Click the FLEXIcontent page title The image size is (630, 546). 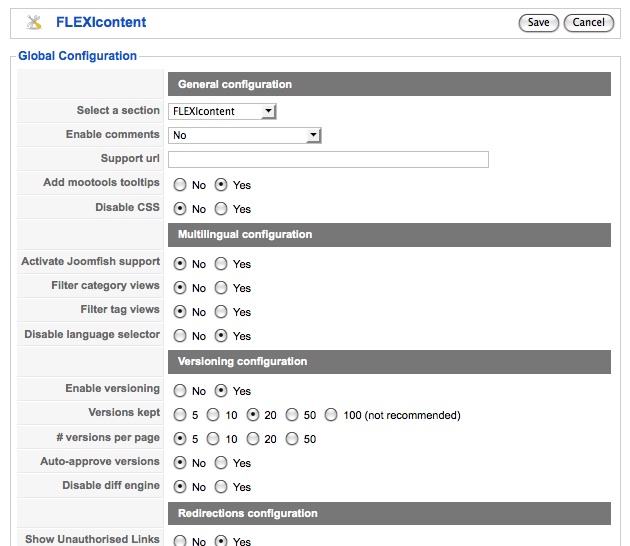[x=101, y=22]
